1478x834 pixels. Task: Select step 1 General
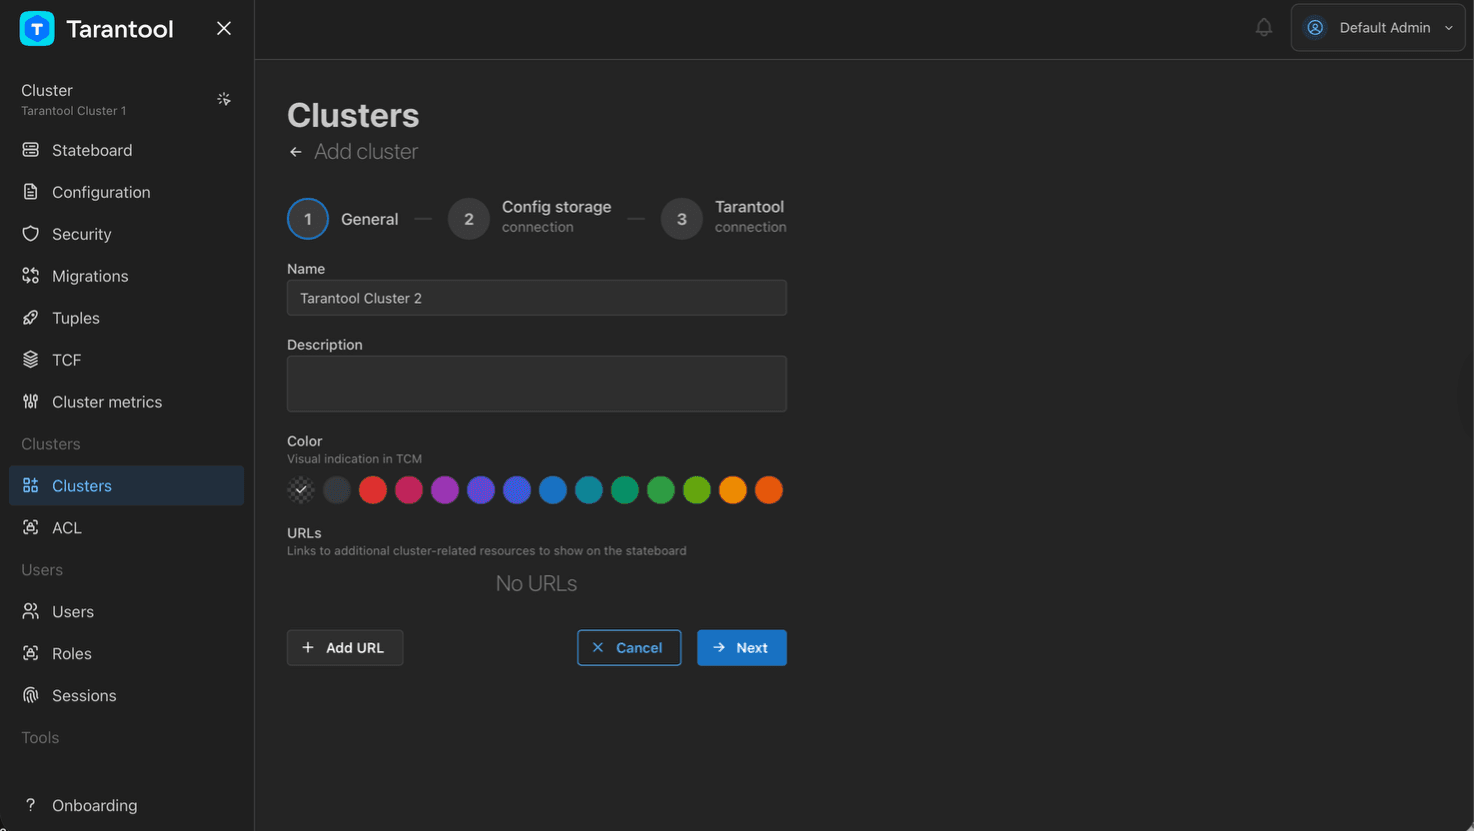(x=343, y=219)
